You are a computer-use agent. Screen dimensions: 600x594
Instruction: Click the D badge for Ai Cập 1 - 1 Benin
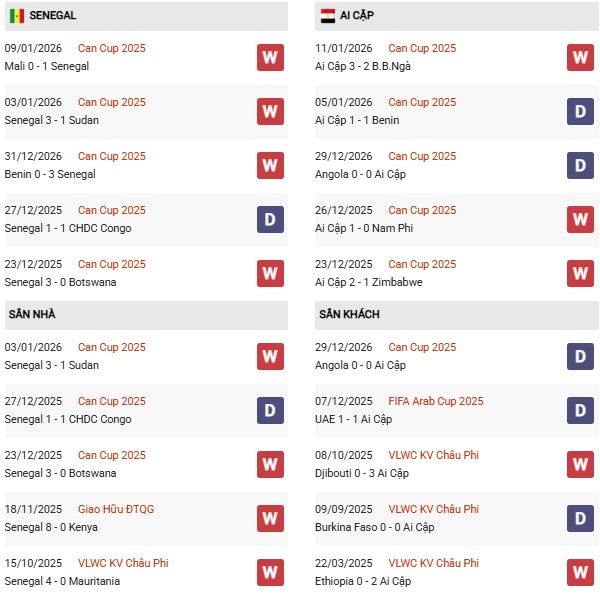click(580, 111)
